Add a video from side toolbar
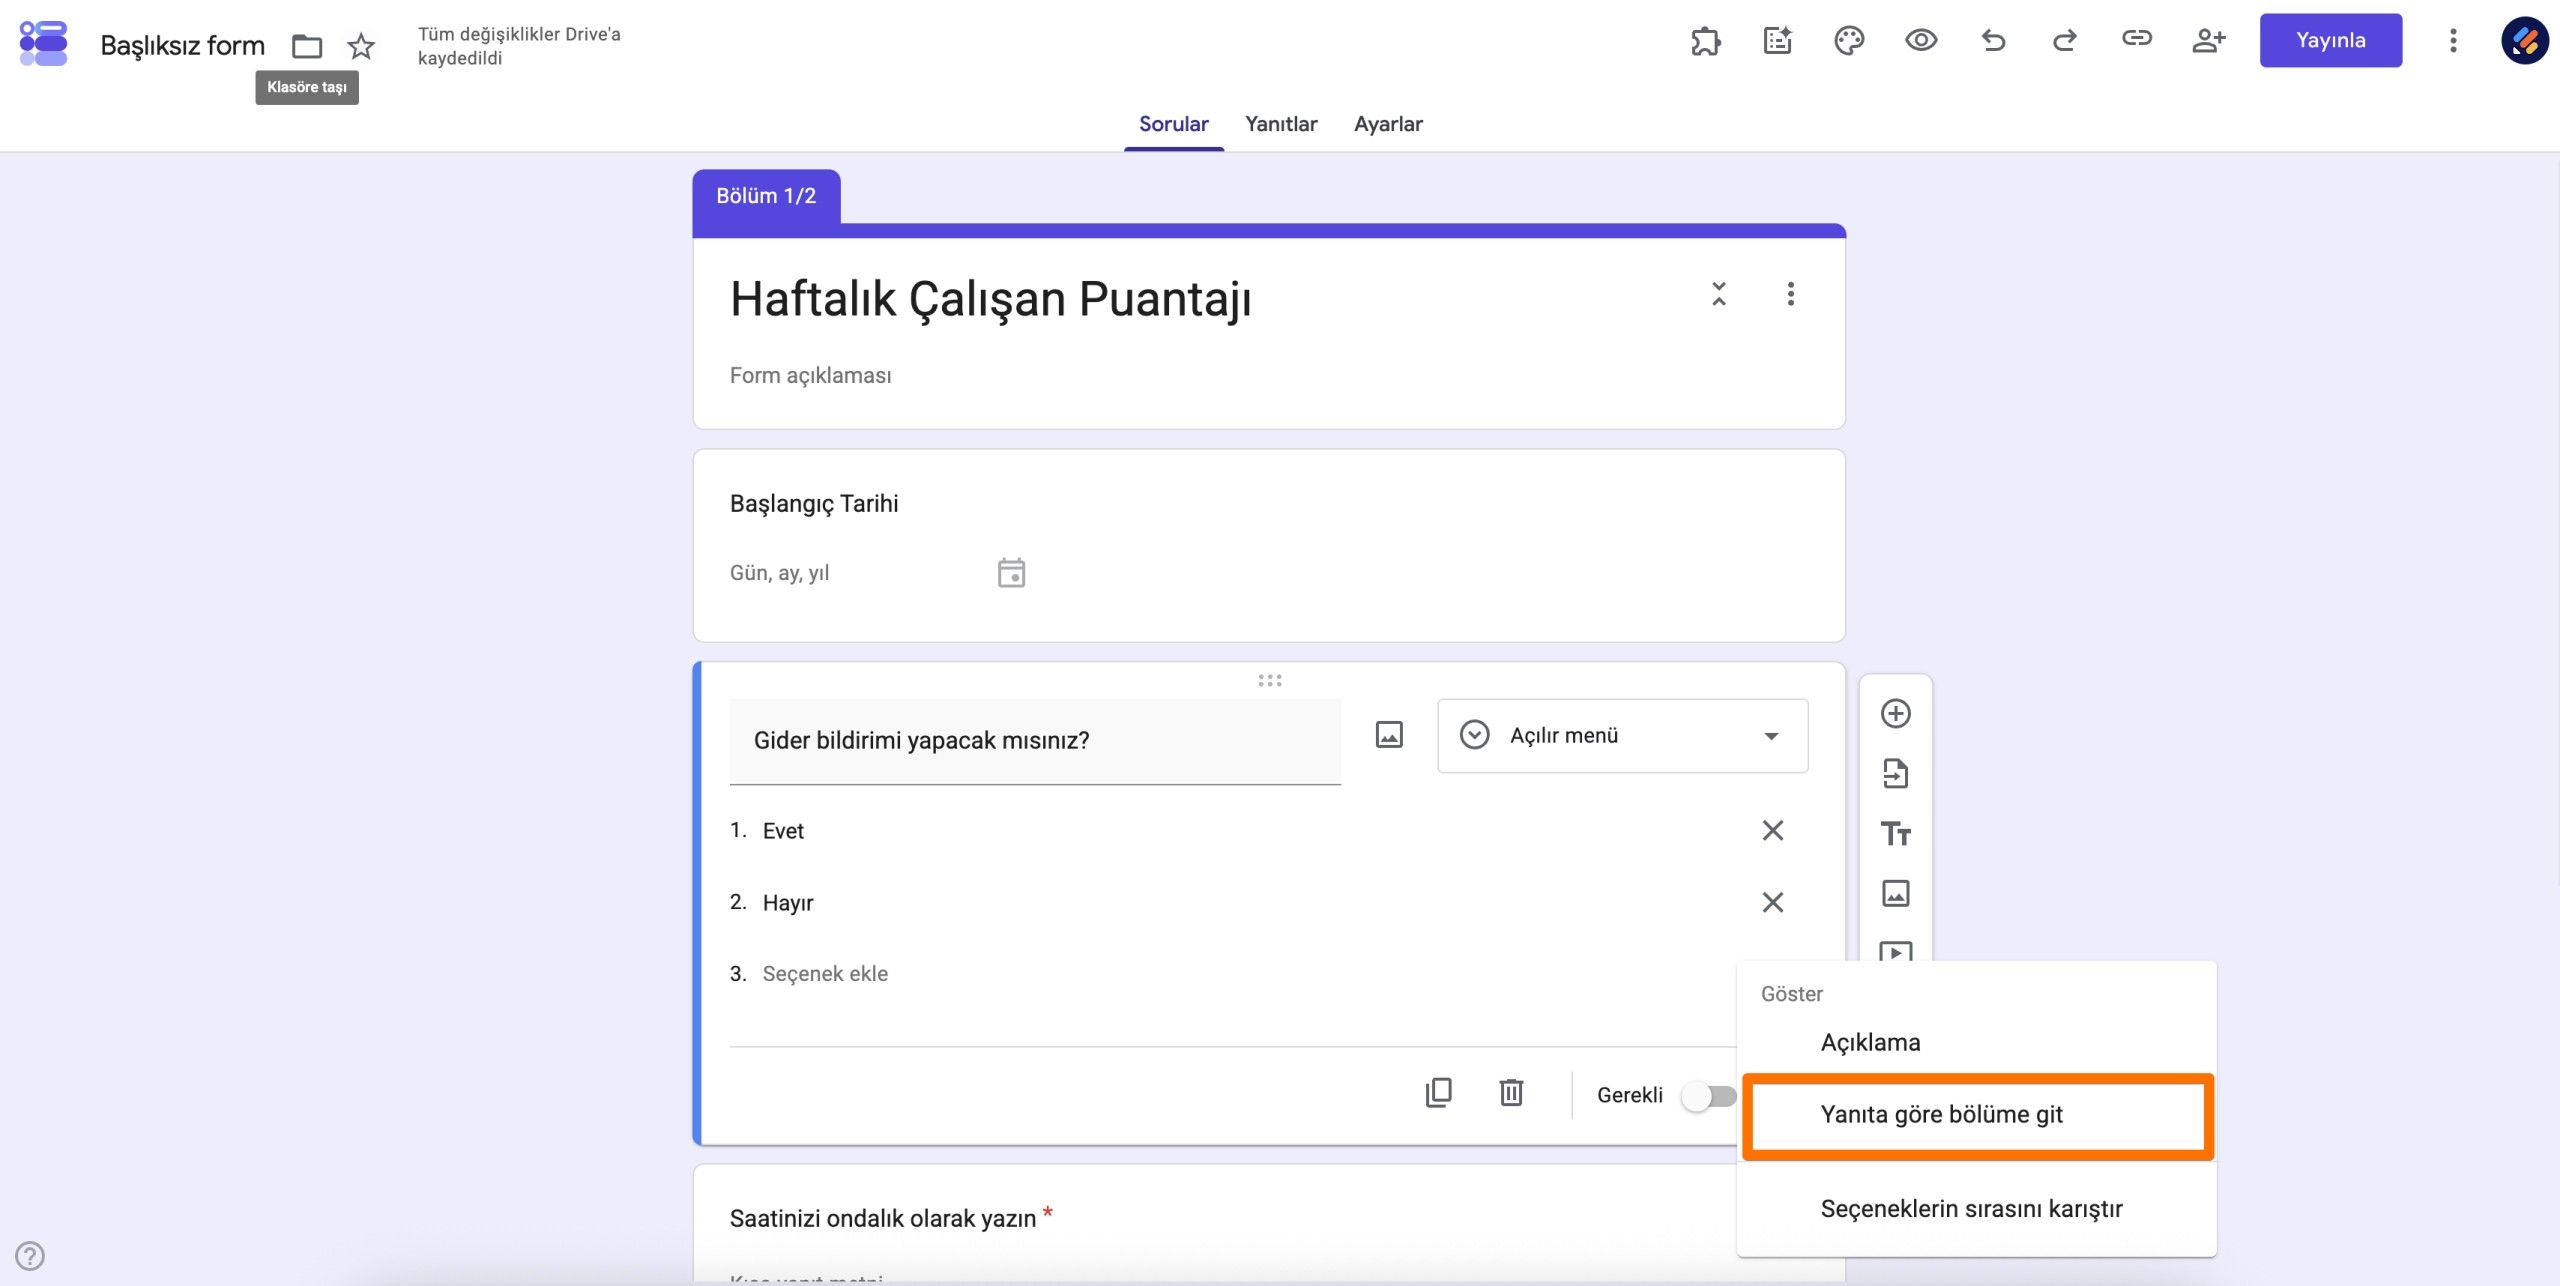Viewport: 2560px width, 1286px height. point(1896,951)
